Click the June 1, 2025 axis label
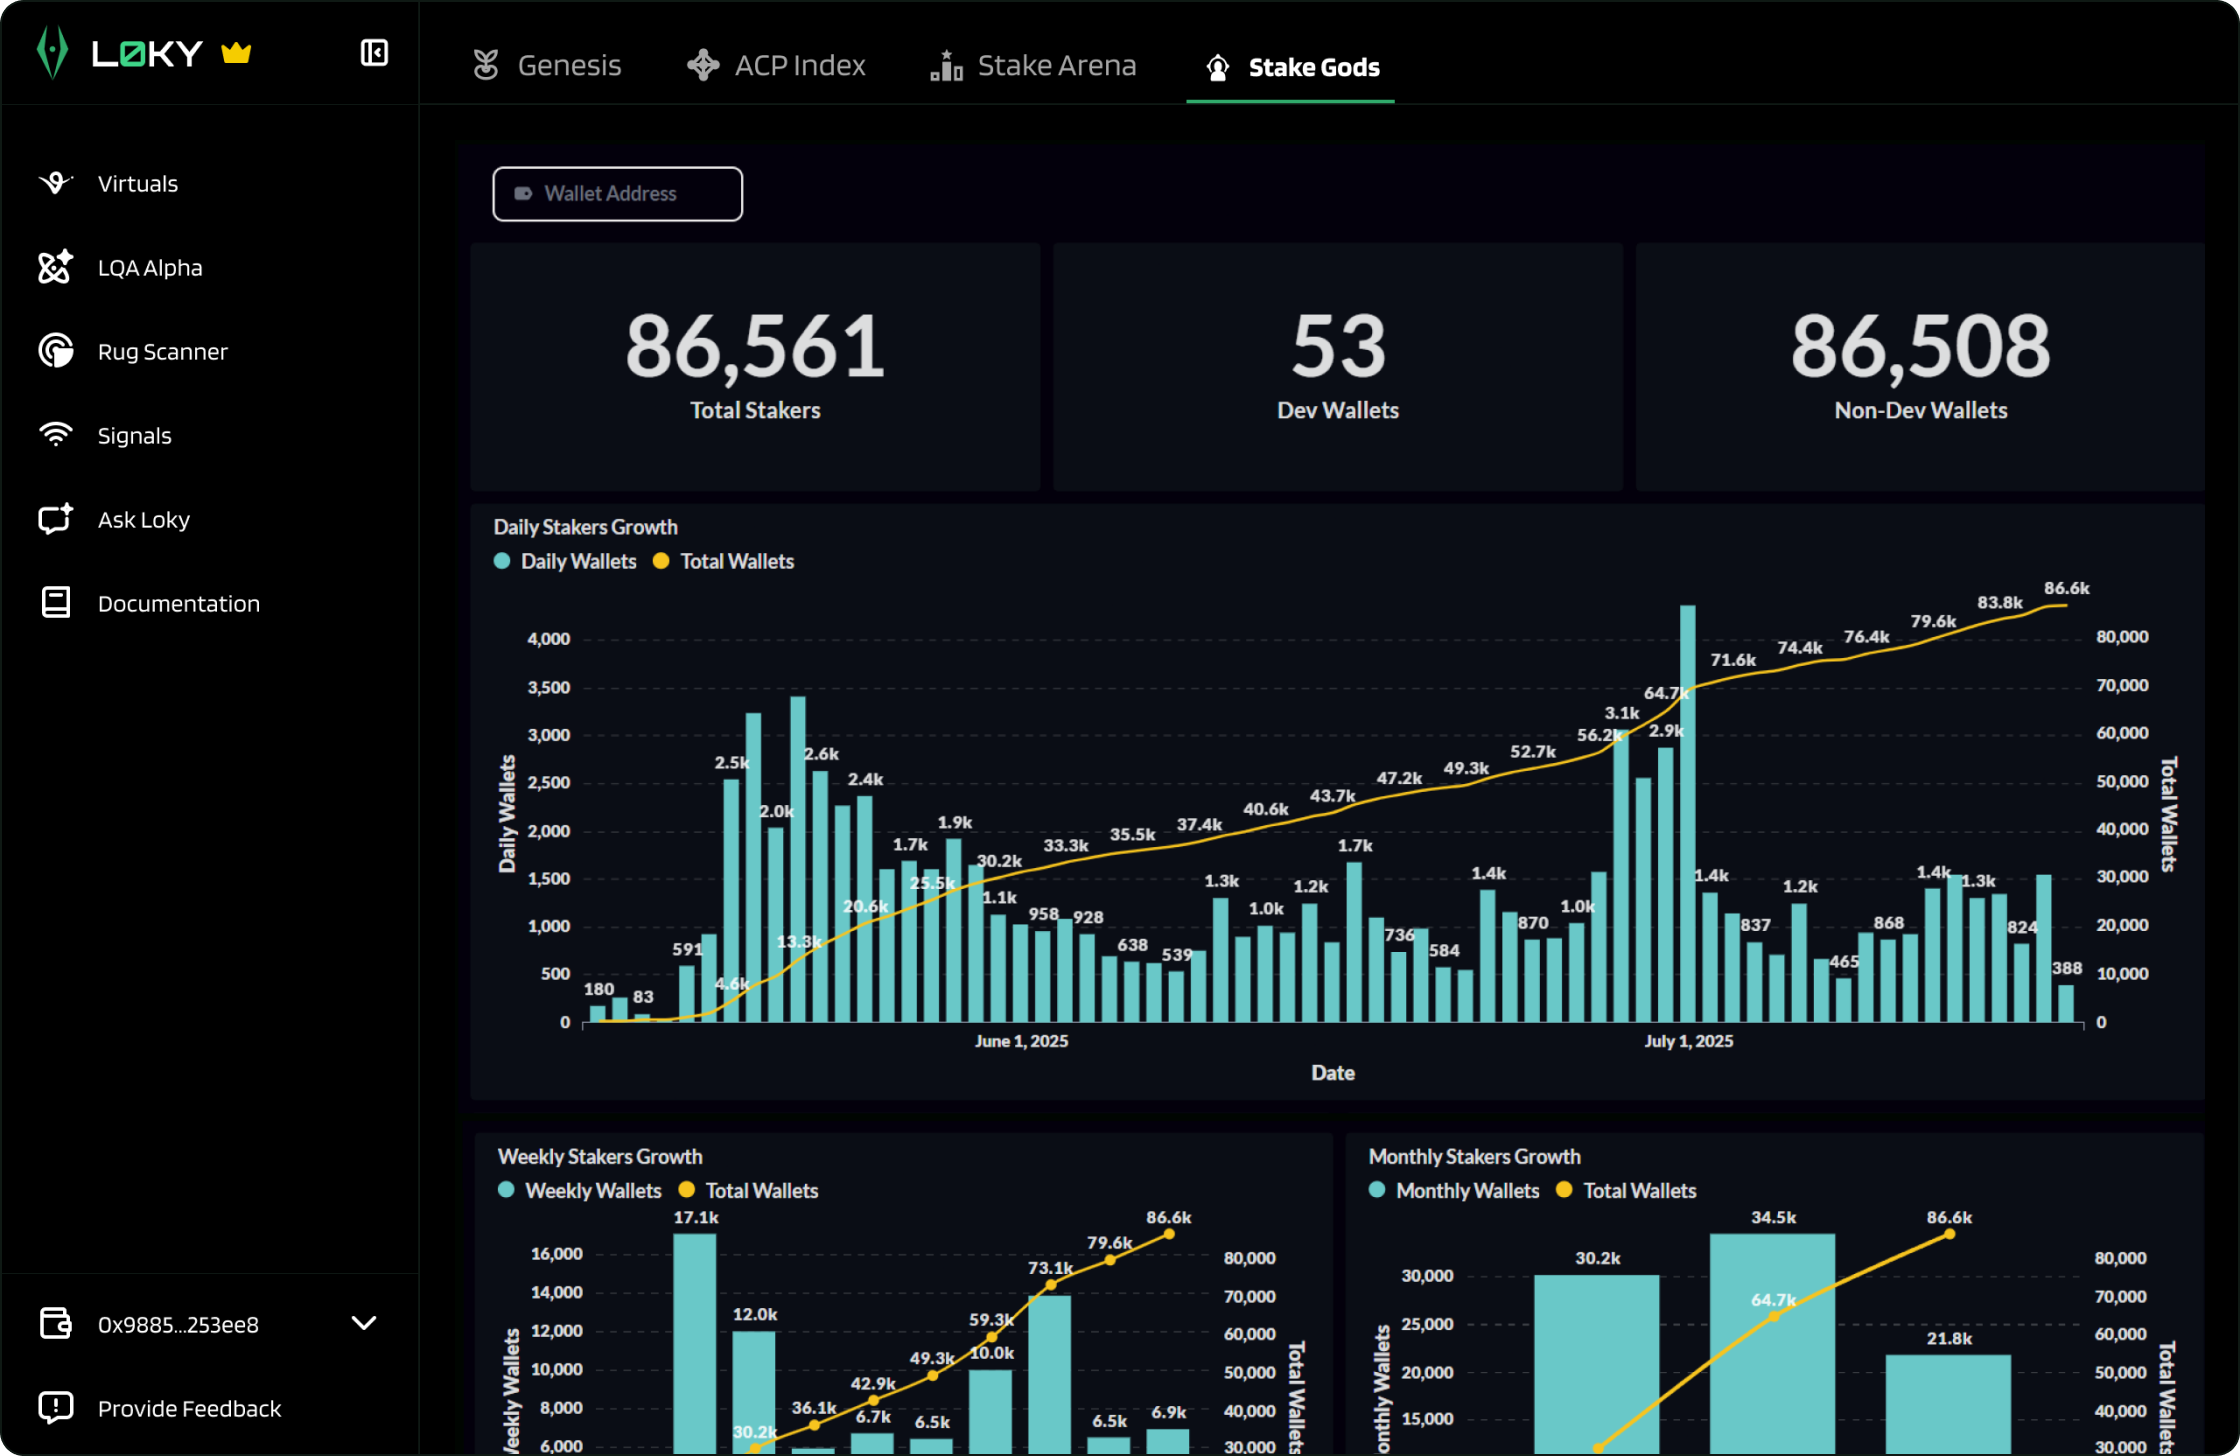Viewport: 2240px width, 1456px height. point(1021,1041)
